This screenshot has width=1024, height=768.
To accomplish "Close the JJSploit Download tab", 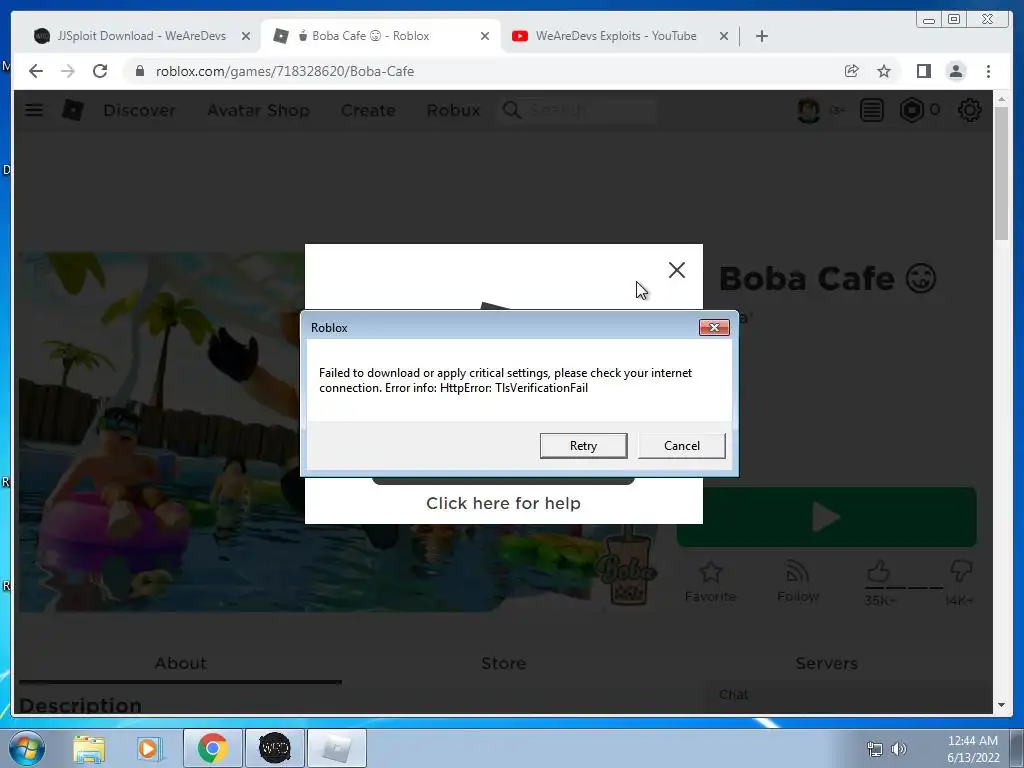I will [246, 36].
